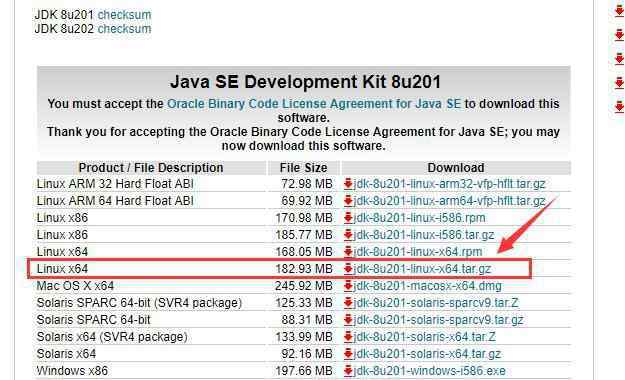This screenshot has height=380, width=625.
Task: Open Oracle Binary Code License Agreement link
Action: point(314,104)
